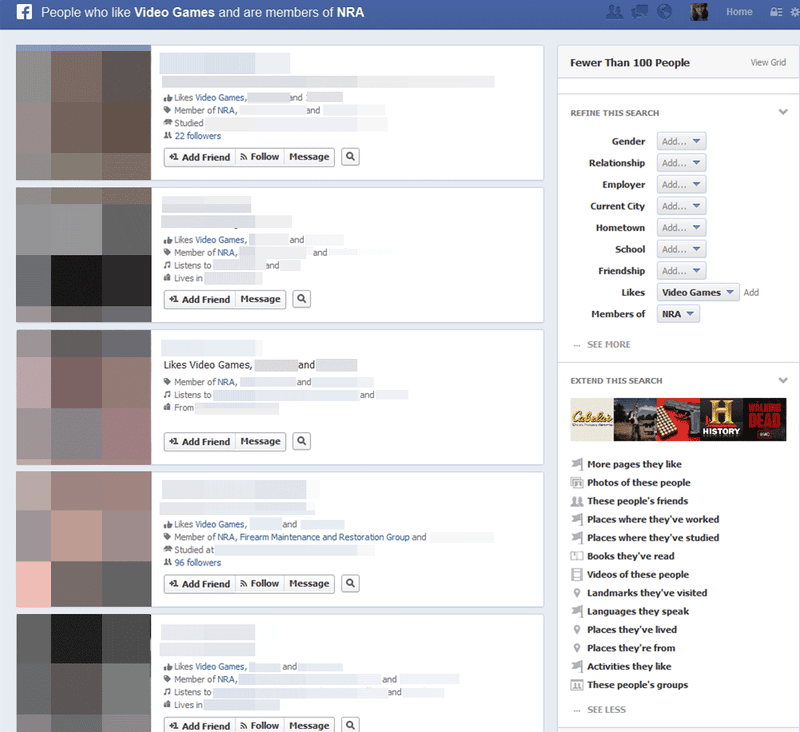Message the person with 96 followers

[309, 584]
